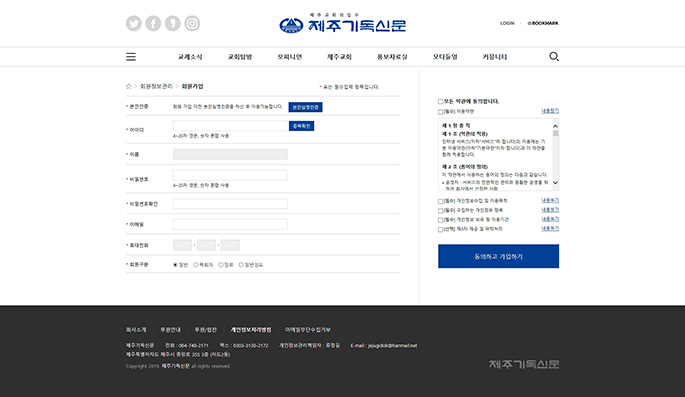Open 후원안내 footer link

point(170,330)
